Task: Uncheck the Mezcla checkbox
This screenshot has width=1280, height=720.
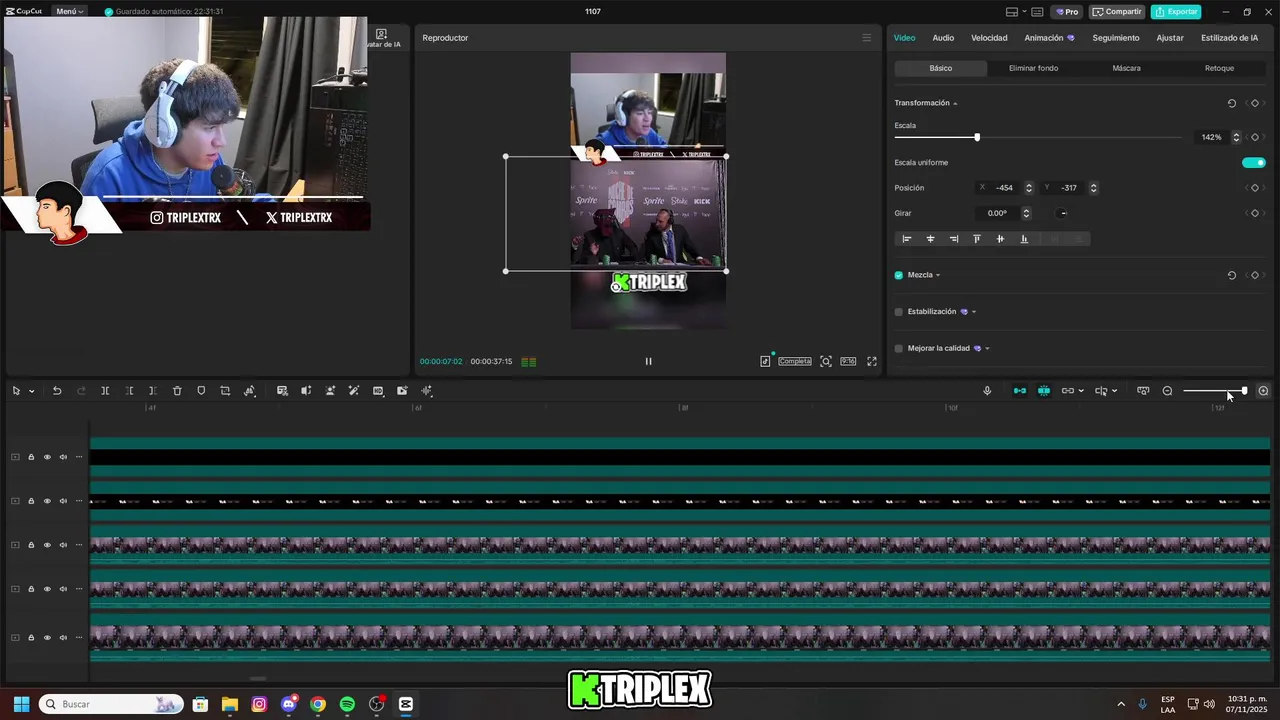Action: [898, 275]
